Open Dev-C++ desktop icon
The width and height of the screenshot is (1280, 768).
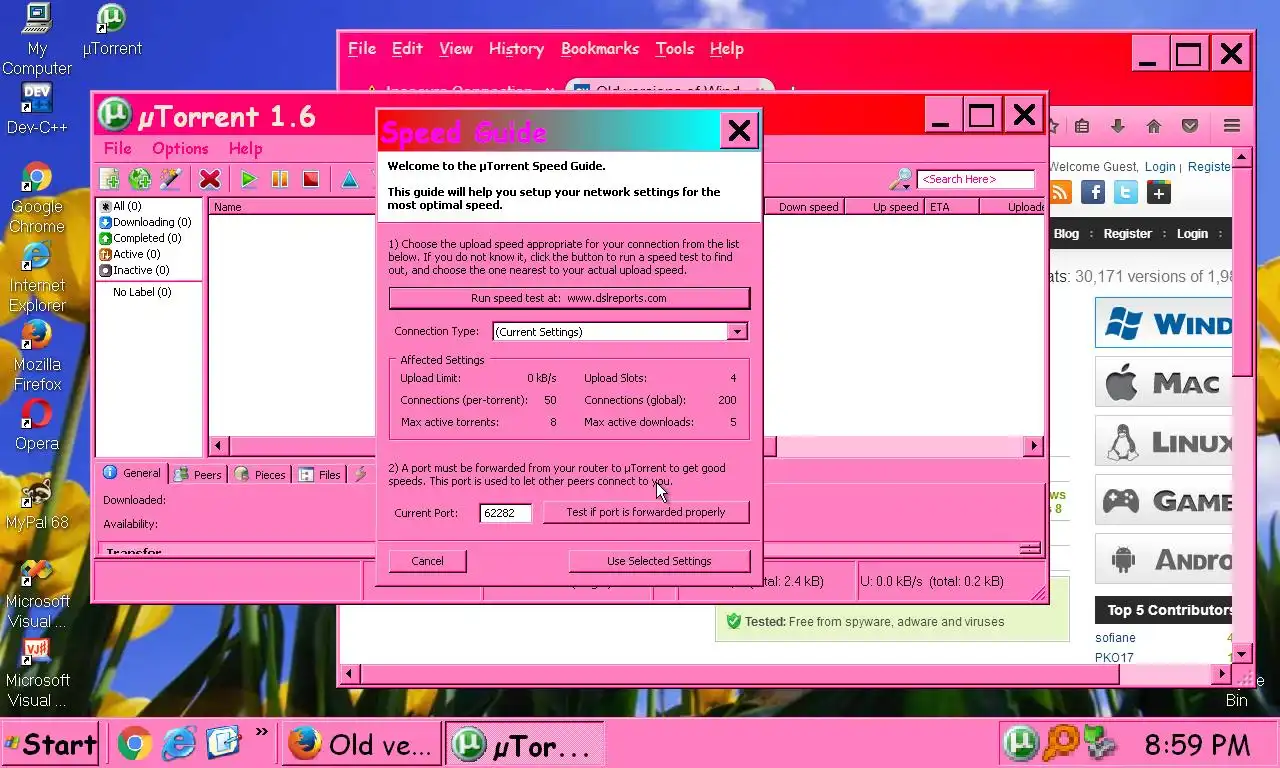(37, 108)
